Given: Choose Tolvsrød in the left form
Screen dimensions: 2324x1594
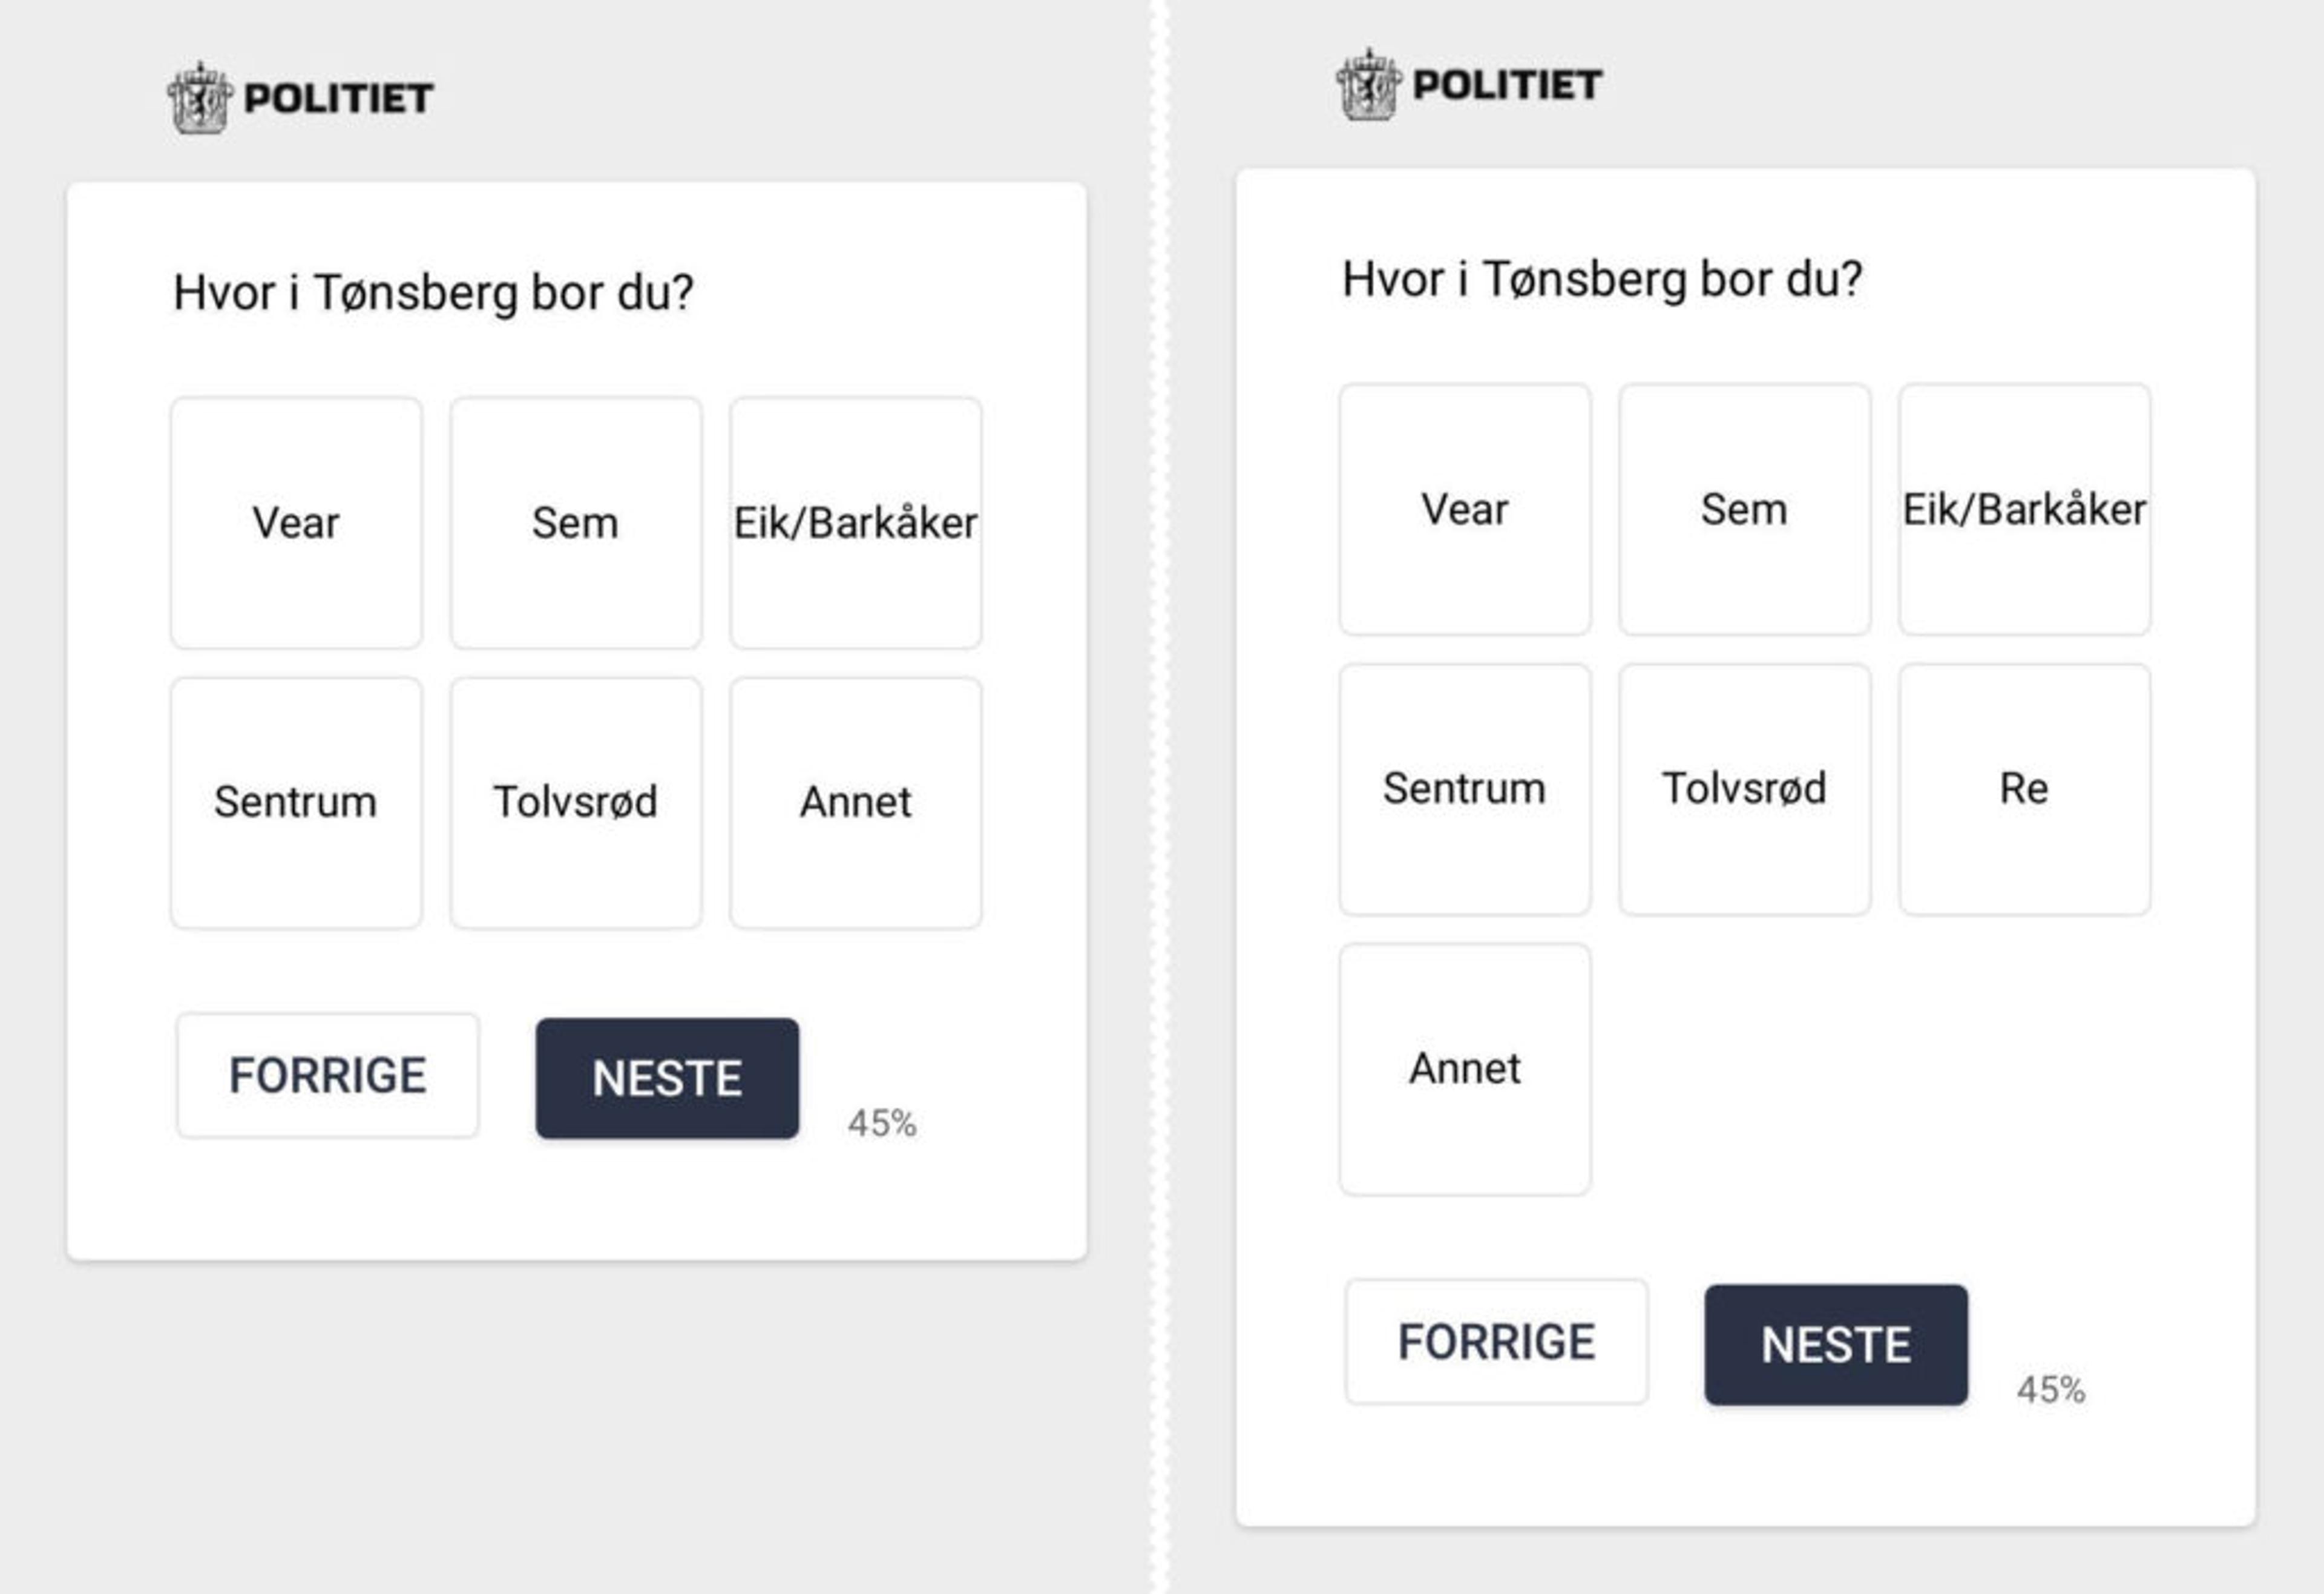Looking at the screenshot, I should point(576,803).
